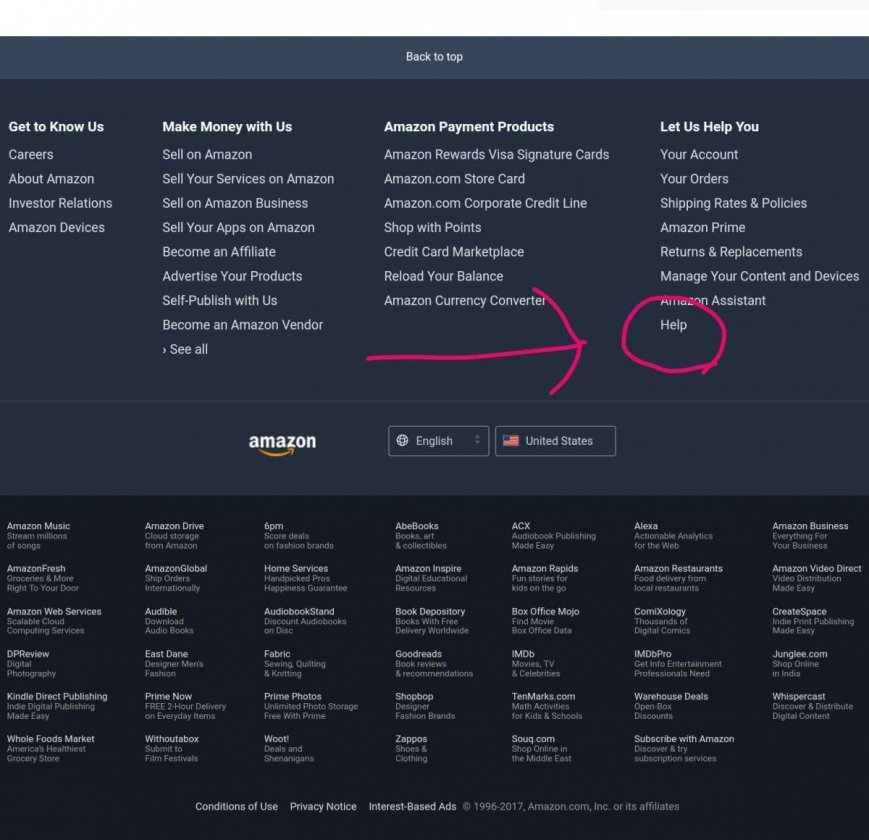This screenshot has height=840, width=869.
Task: Open 6pm fashion deals link
Action: pos(299,536)
